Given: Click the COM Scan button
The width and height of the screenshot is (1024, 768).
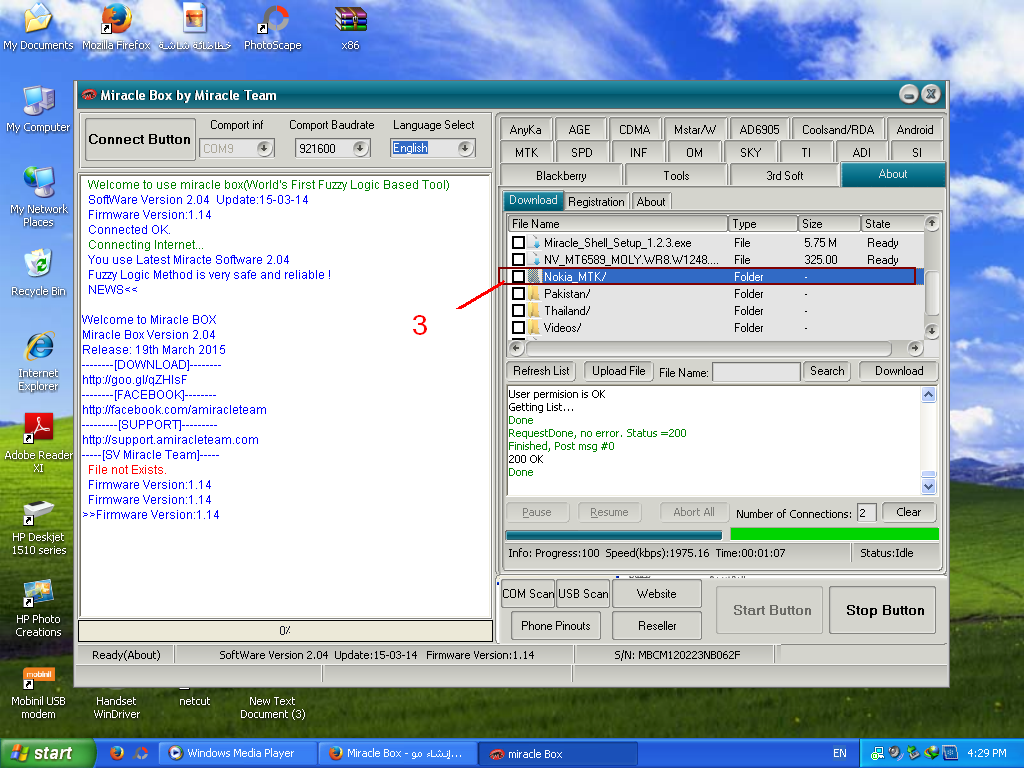Looking at the screenshot, I should [x=528, y=594].
